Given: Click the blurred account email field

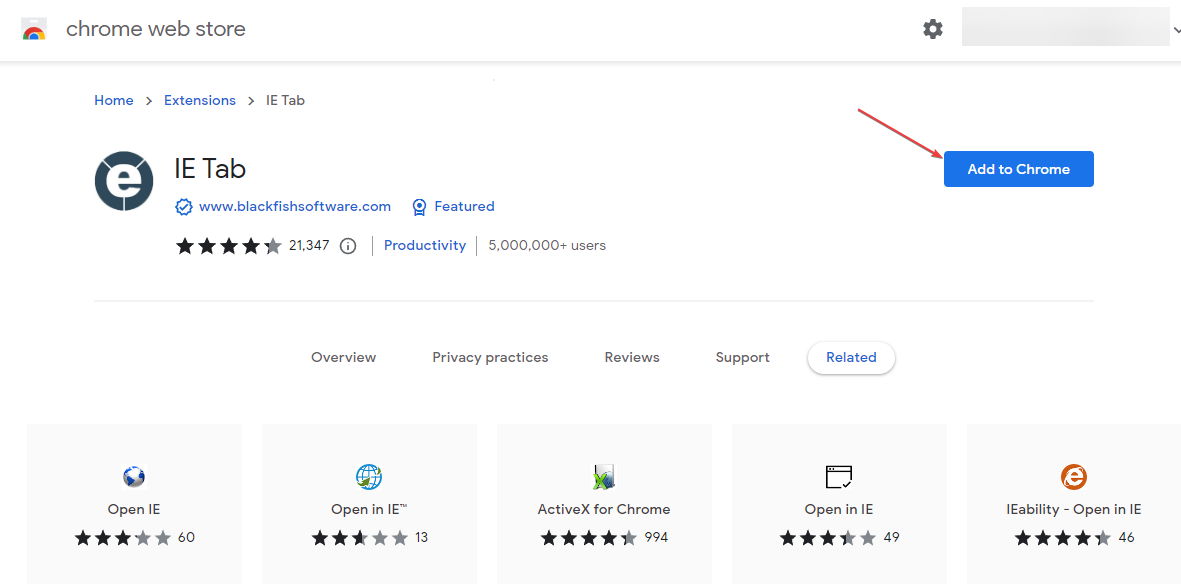Looking at the screenshot, I should click(x=1066, y=27).
